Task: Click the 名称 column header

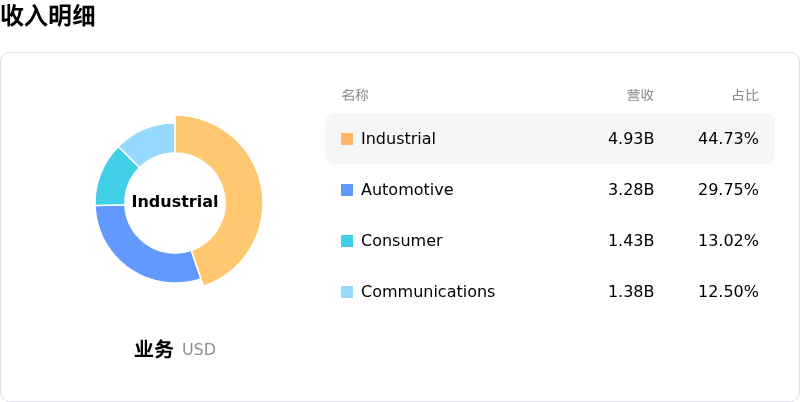Action: [355, 95]
